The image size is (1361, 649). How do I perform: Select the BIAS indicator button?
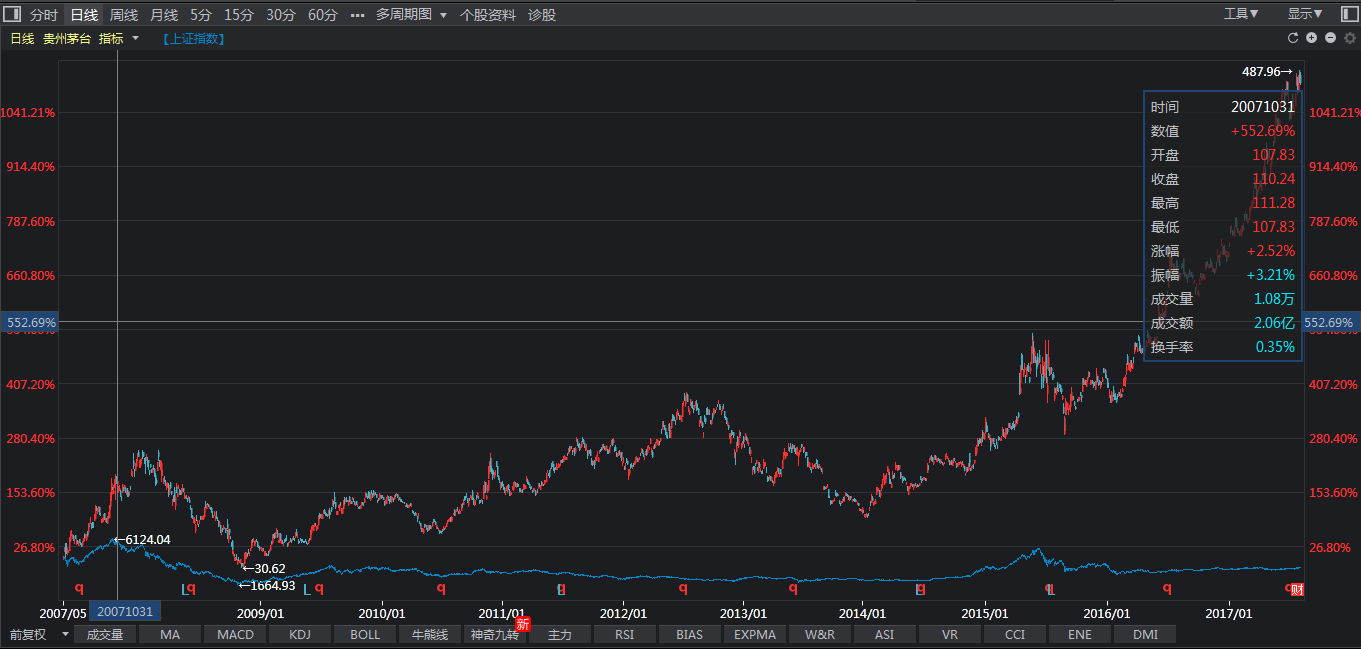point(690,634)
